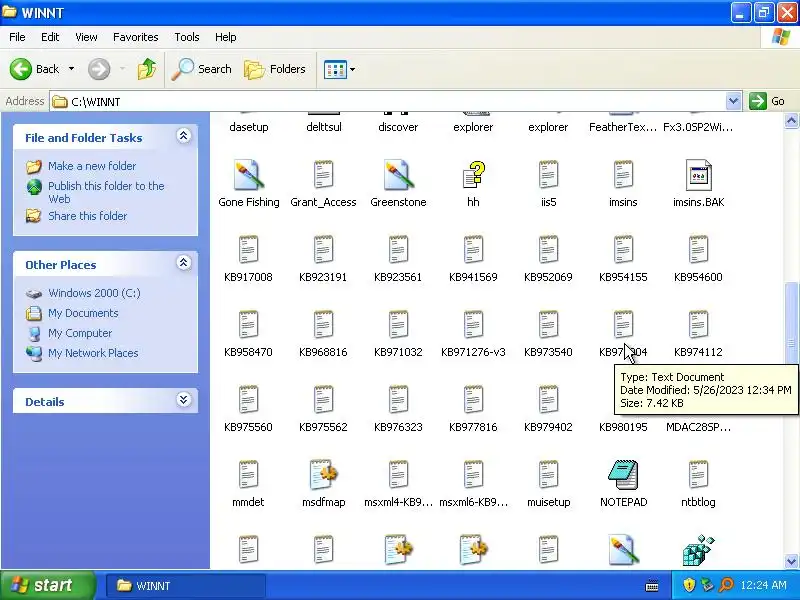Image resolution: width=800 pixels, height=600 pixels.
Task: Expand the Details panel
Action: [184, 399]
